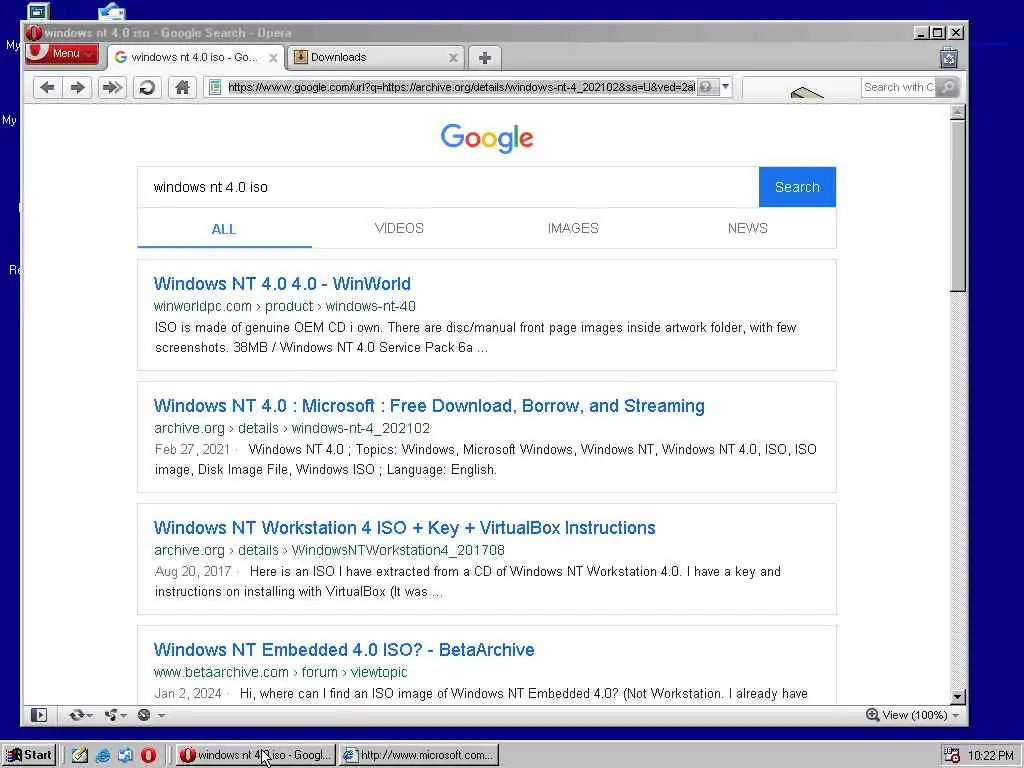Open the Windows NT 4.0 4.0 - WinWorld result
This screenshot has height=768, width=1024.
[x=282, y=284]
